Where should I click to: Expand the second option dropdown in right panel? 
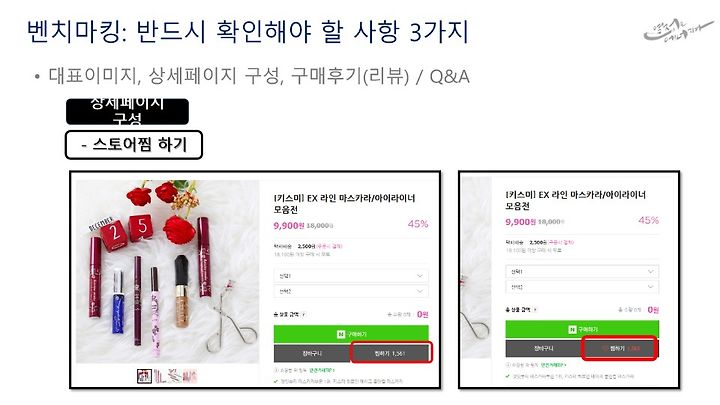pyautogui.click(x=582, y=287)
